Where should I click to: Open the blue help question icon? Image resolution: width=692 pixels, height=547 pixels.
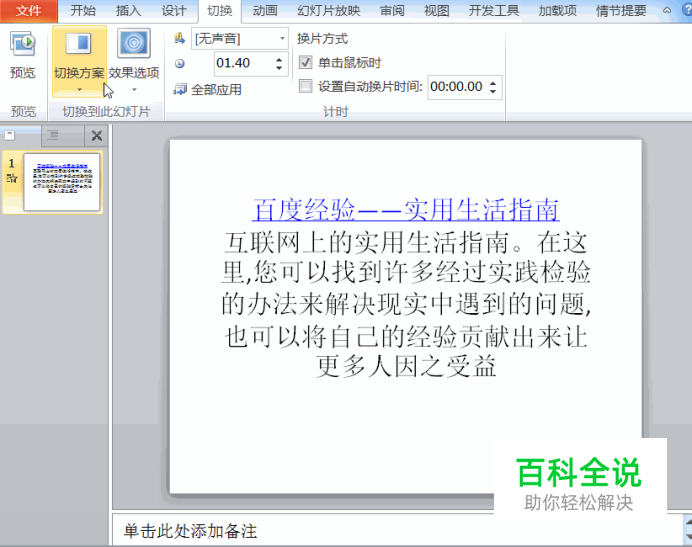(x=687, y=10)
